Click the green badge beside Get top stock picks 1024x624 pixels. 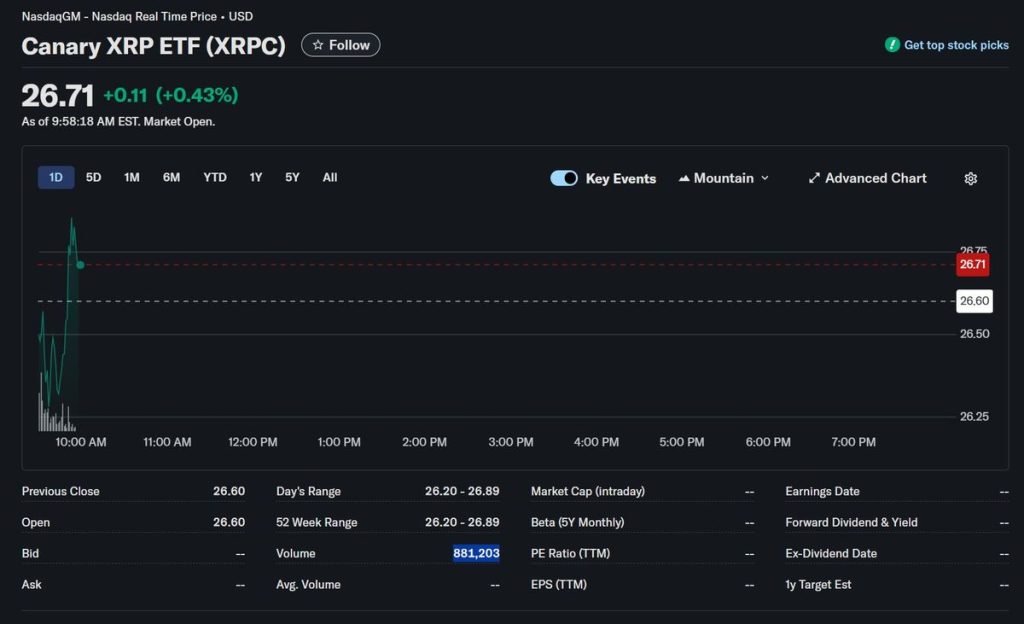point(892,44)
